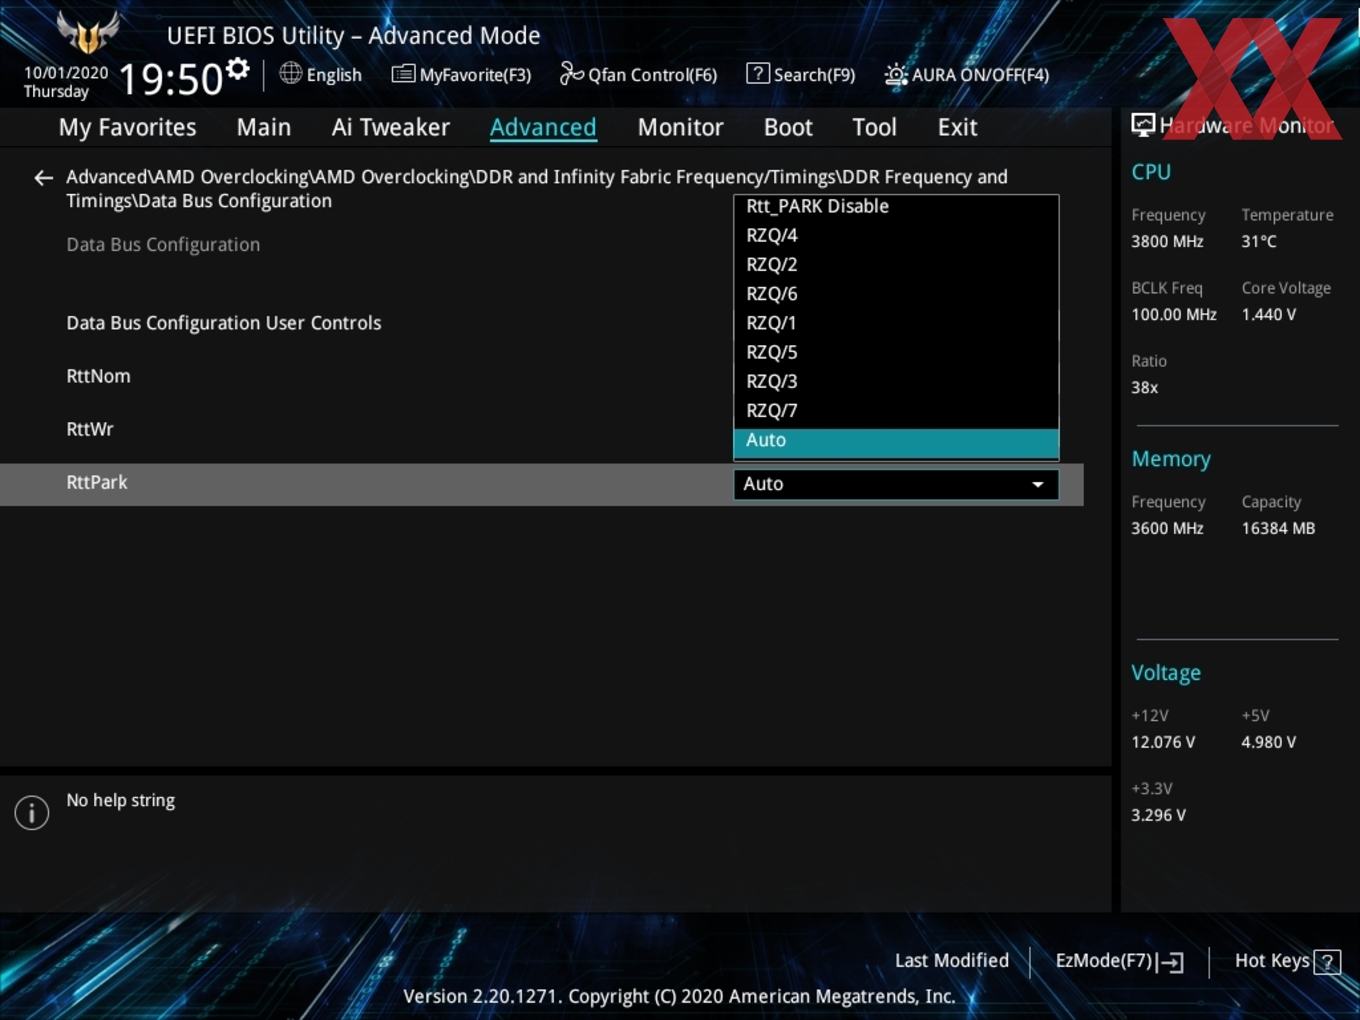Screen dimensions: 1360x1020
Task: Choose Rtt_PARK Disable from the list
Action: [x=896, y=206]
